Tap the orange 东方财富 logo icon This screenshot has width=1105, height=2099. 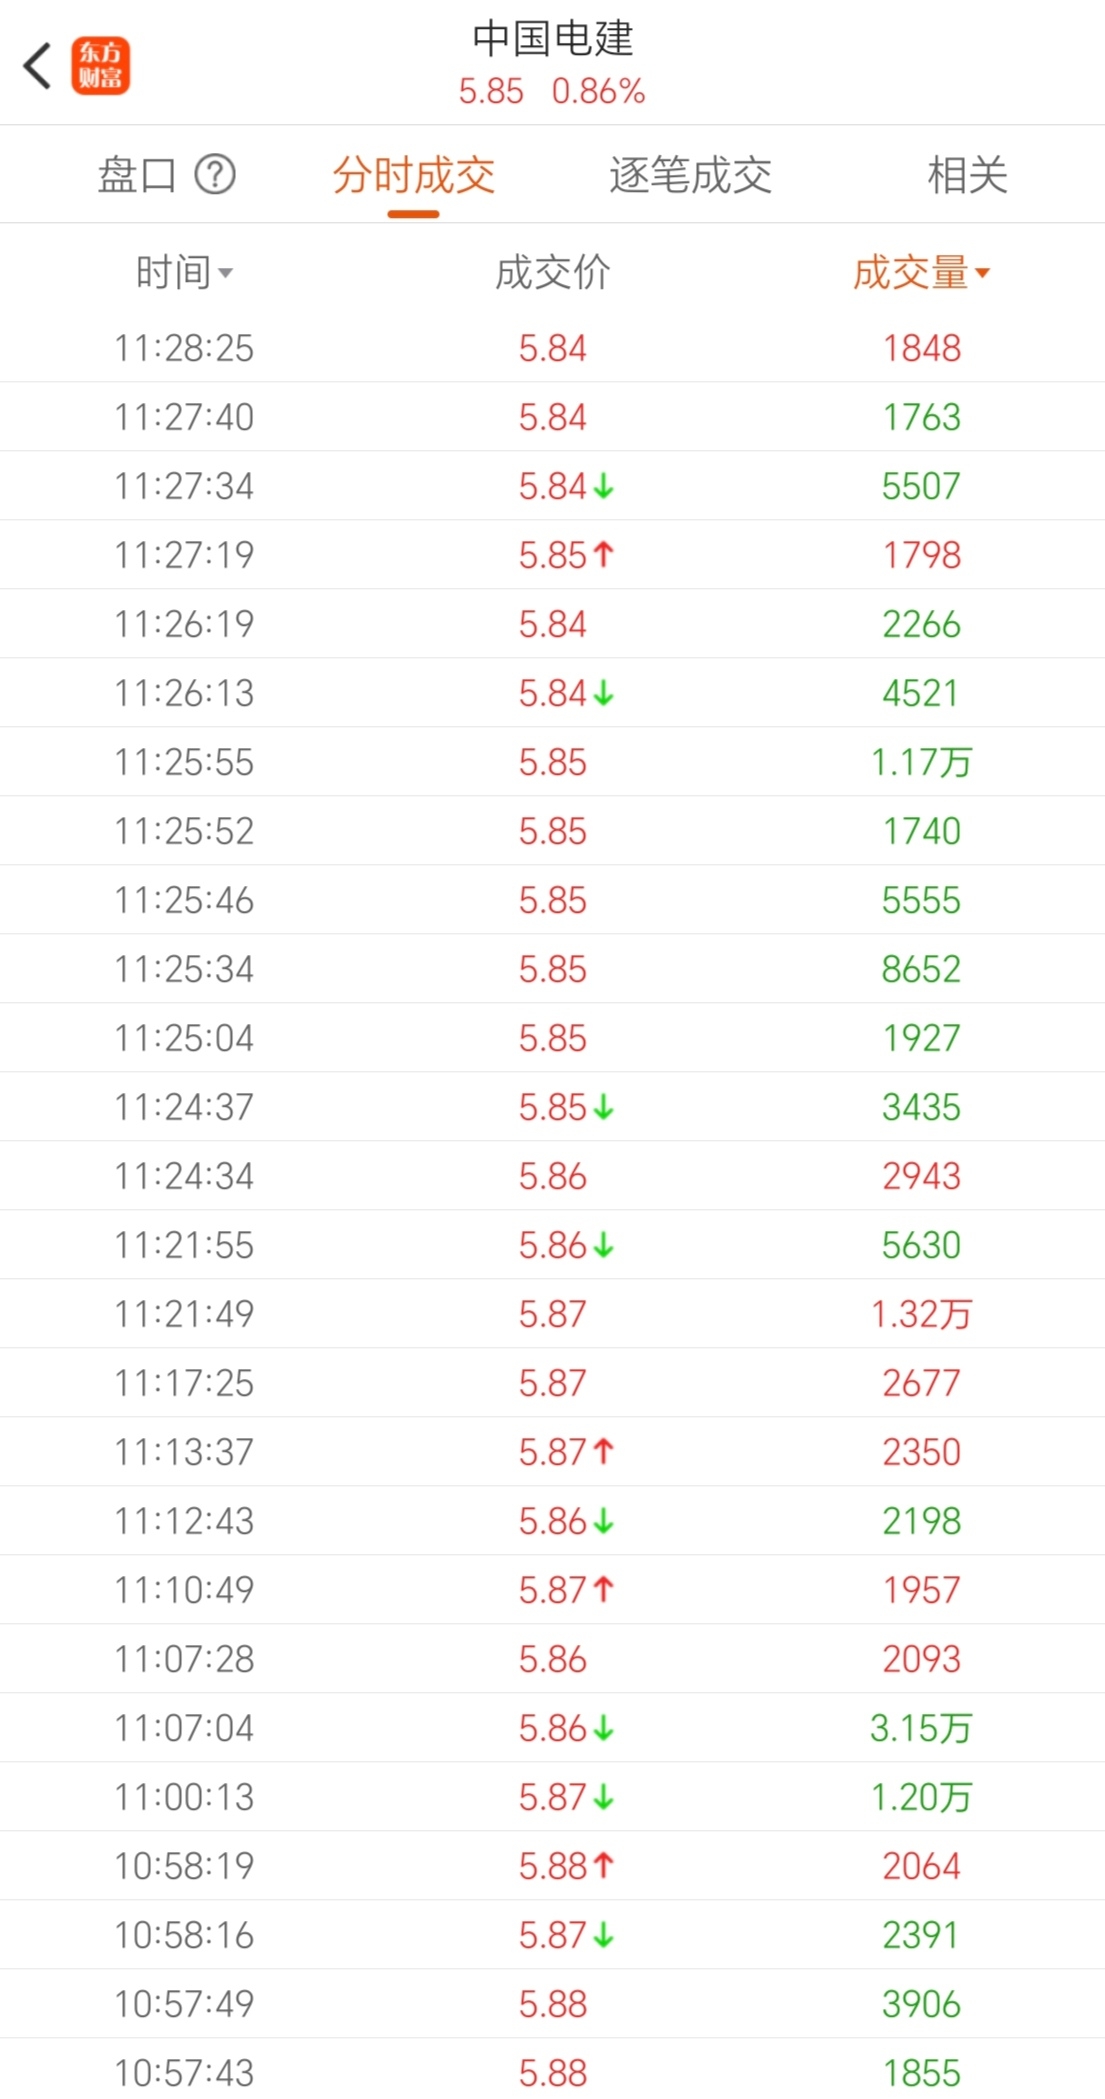[x=100, y=66]
